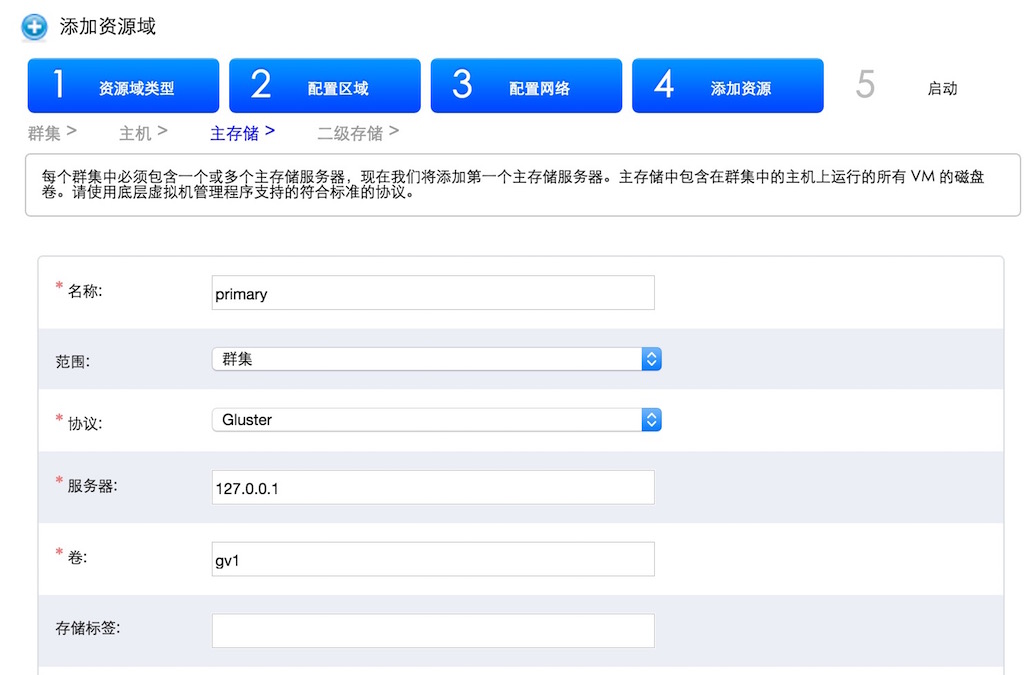
Task: Open the 协议 dropdown showing Gluster
Action: (x=436, y=420)
